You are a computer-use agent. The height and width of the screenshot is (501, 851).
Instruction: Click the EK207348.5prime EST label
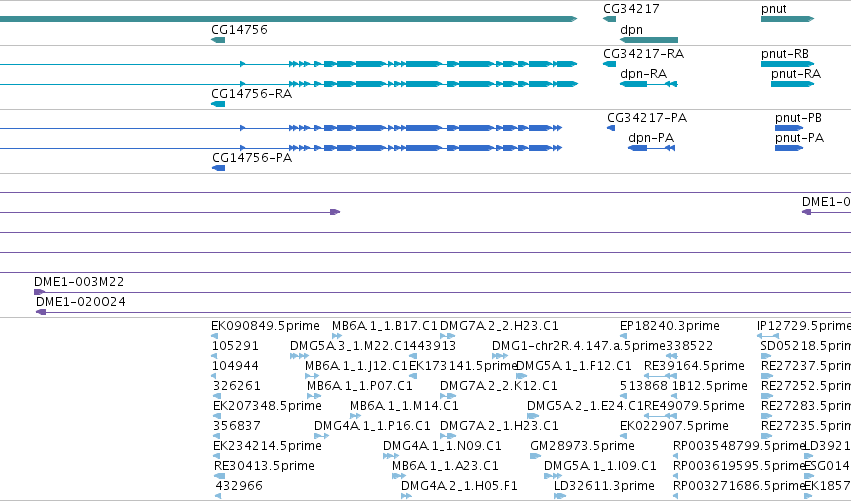click(x=267, y=406)
